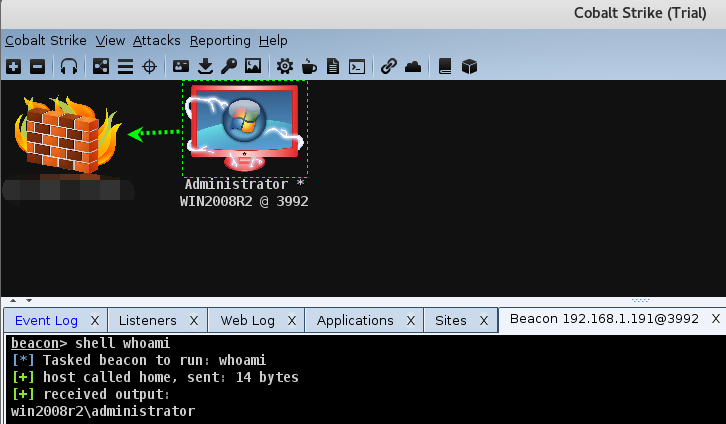This screenshot has height=424, width=726.
Task: Click the minus icon to disconnect
Action: pyautogui.click(x=38, y=67)
